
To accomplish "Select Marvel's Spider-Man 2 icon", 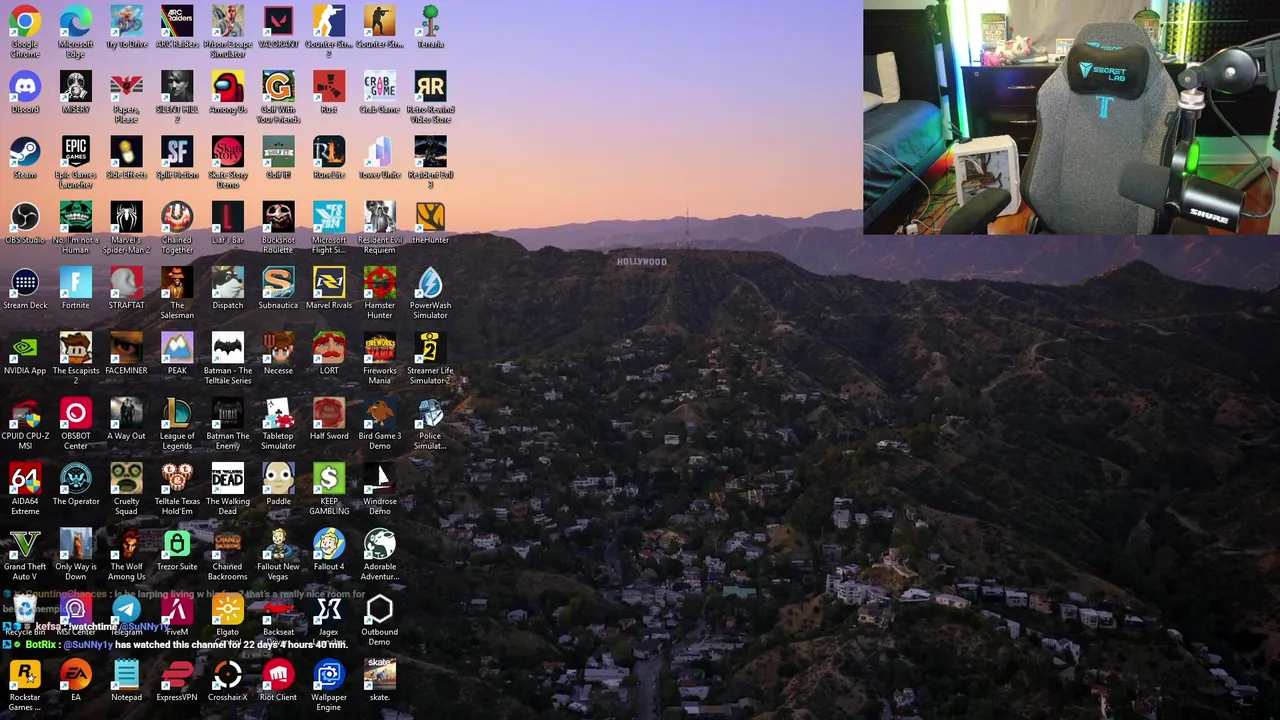I will click(126, 227).
